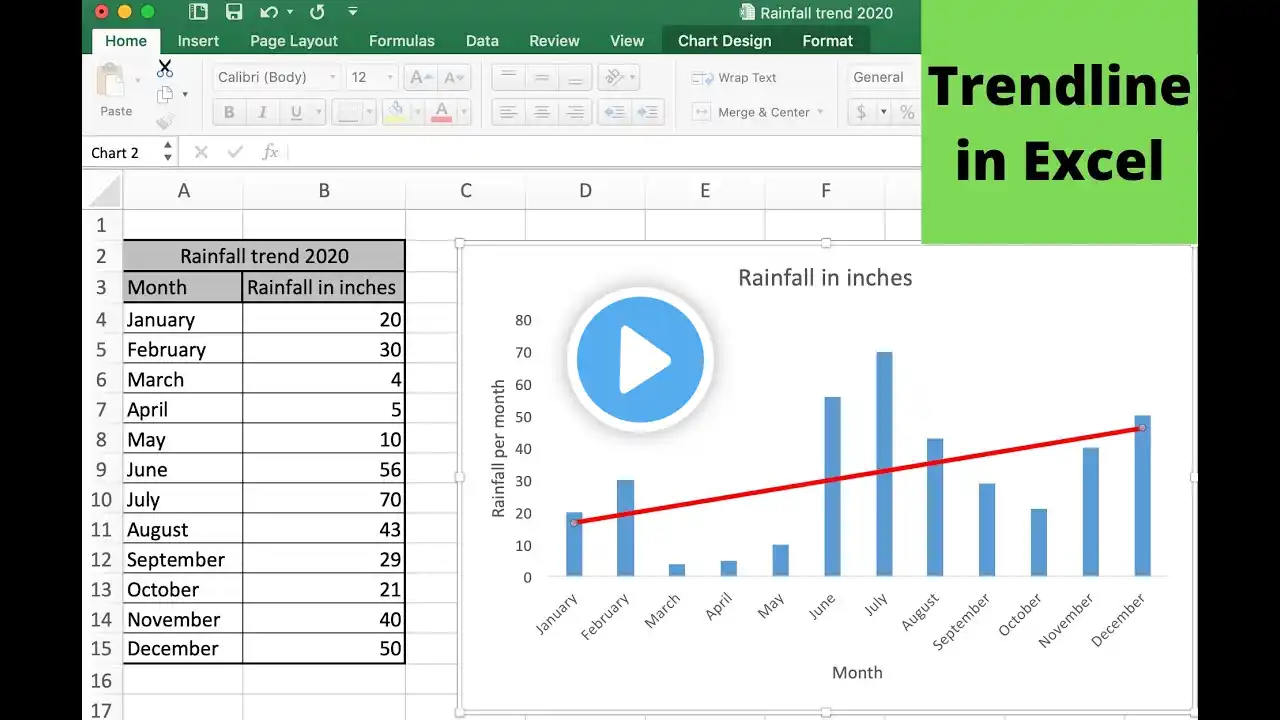1280x720 pixels.
Task: Click the Select All corner triangle
Action: [x=104, y=190]
